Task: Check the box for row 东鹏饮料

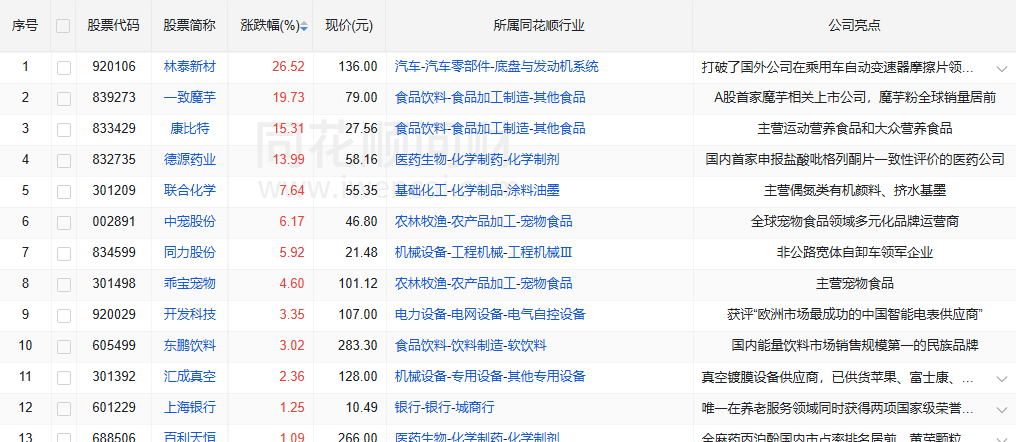Action: pyautogui.click(x=64, y=346)
